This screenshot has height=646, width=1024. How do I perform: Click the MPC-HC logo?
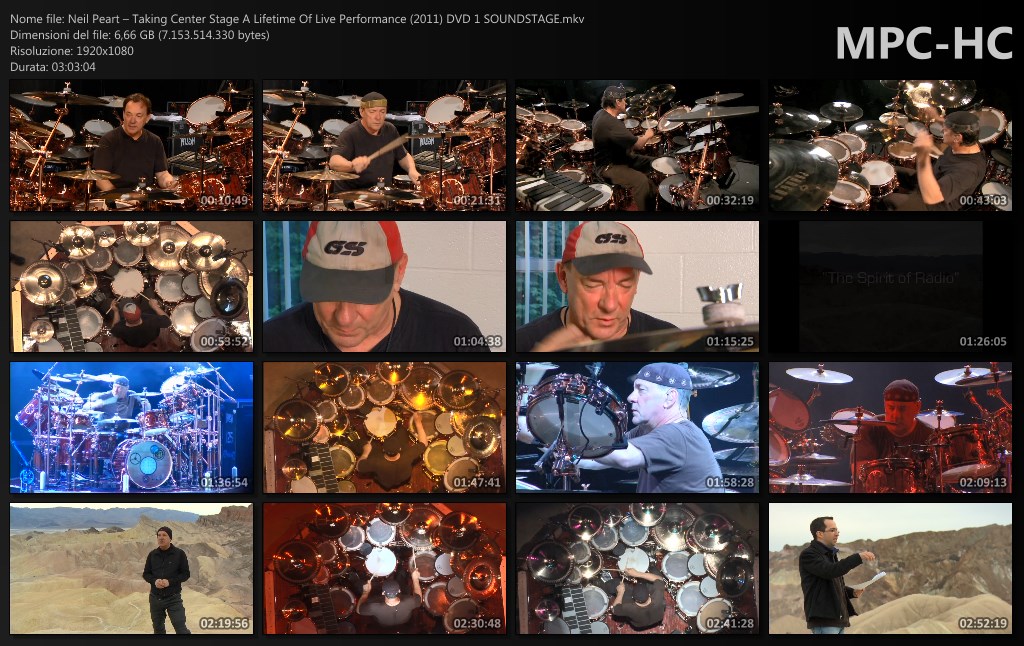[x=922, y=42]
